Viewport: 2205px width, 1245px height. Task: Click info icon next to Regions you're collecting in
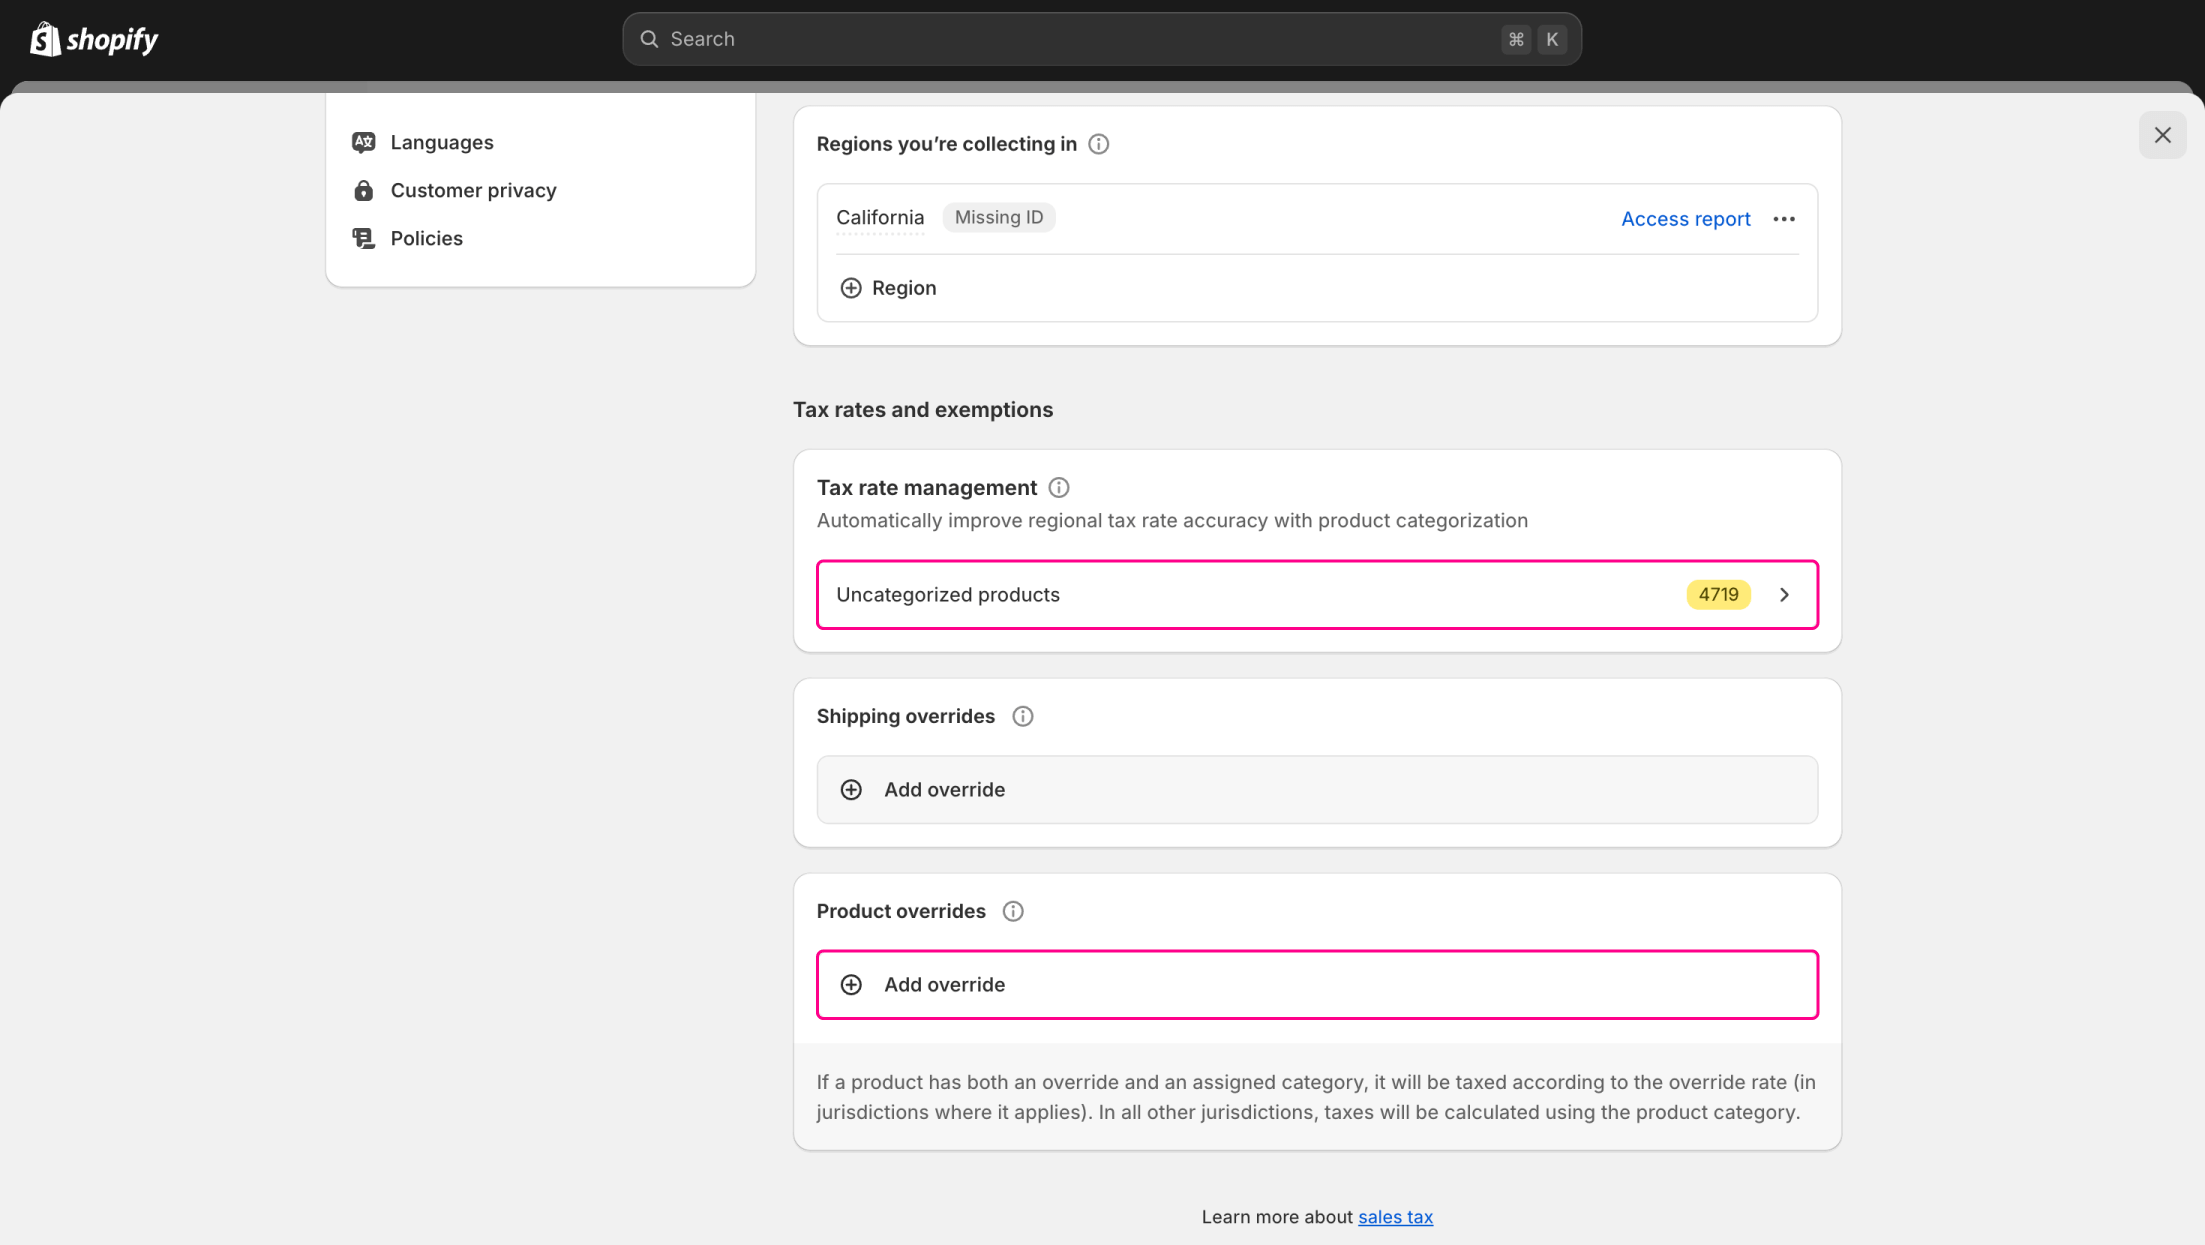coord(1098,144)
